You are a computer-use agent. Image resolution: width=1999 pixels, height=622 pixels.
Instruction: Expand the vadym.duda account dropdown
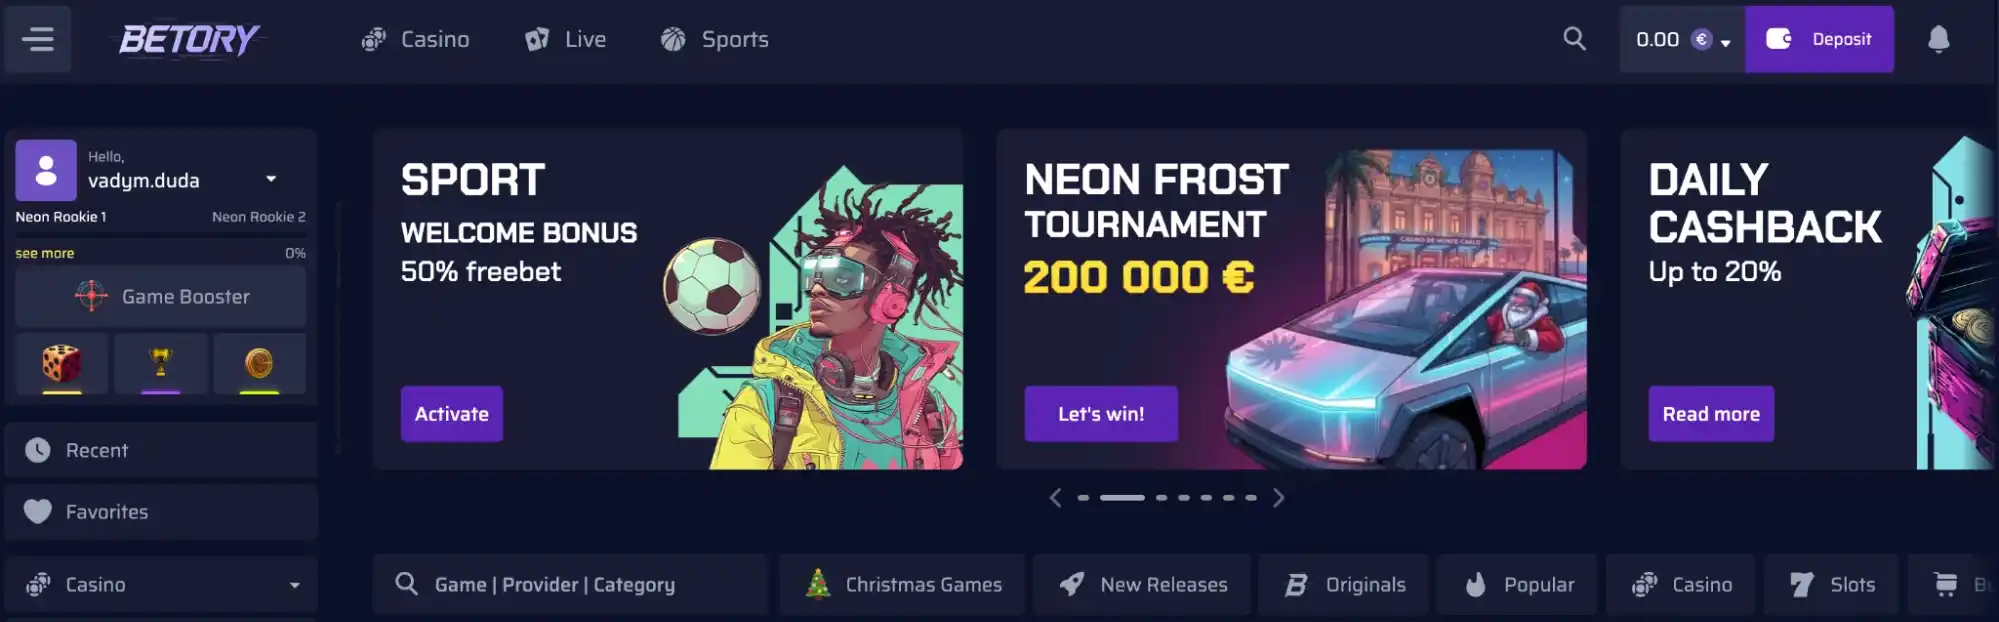[271, 179]
